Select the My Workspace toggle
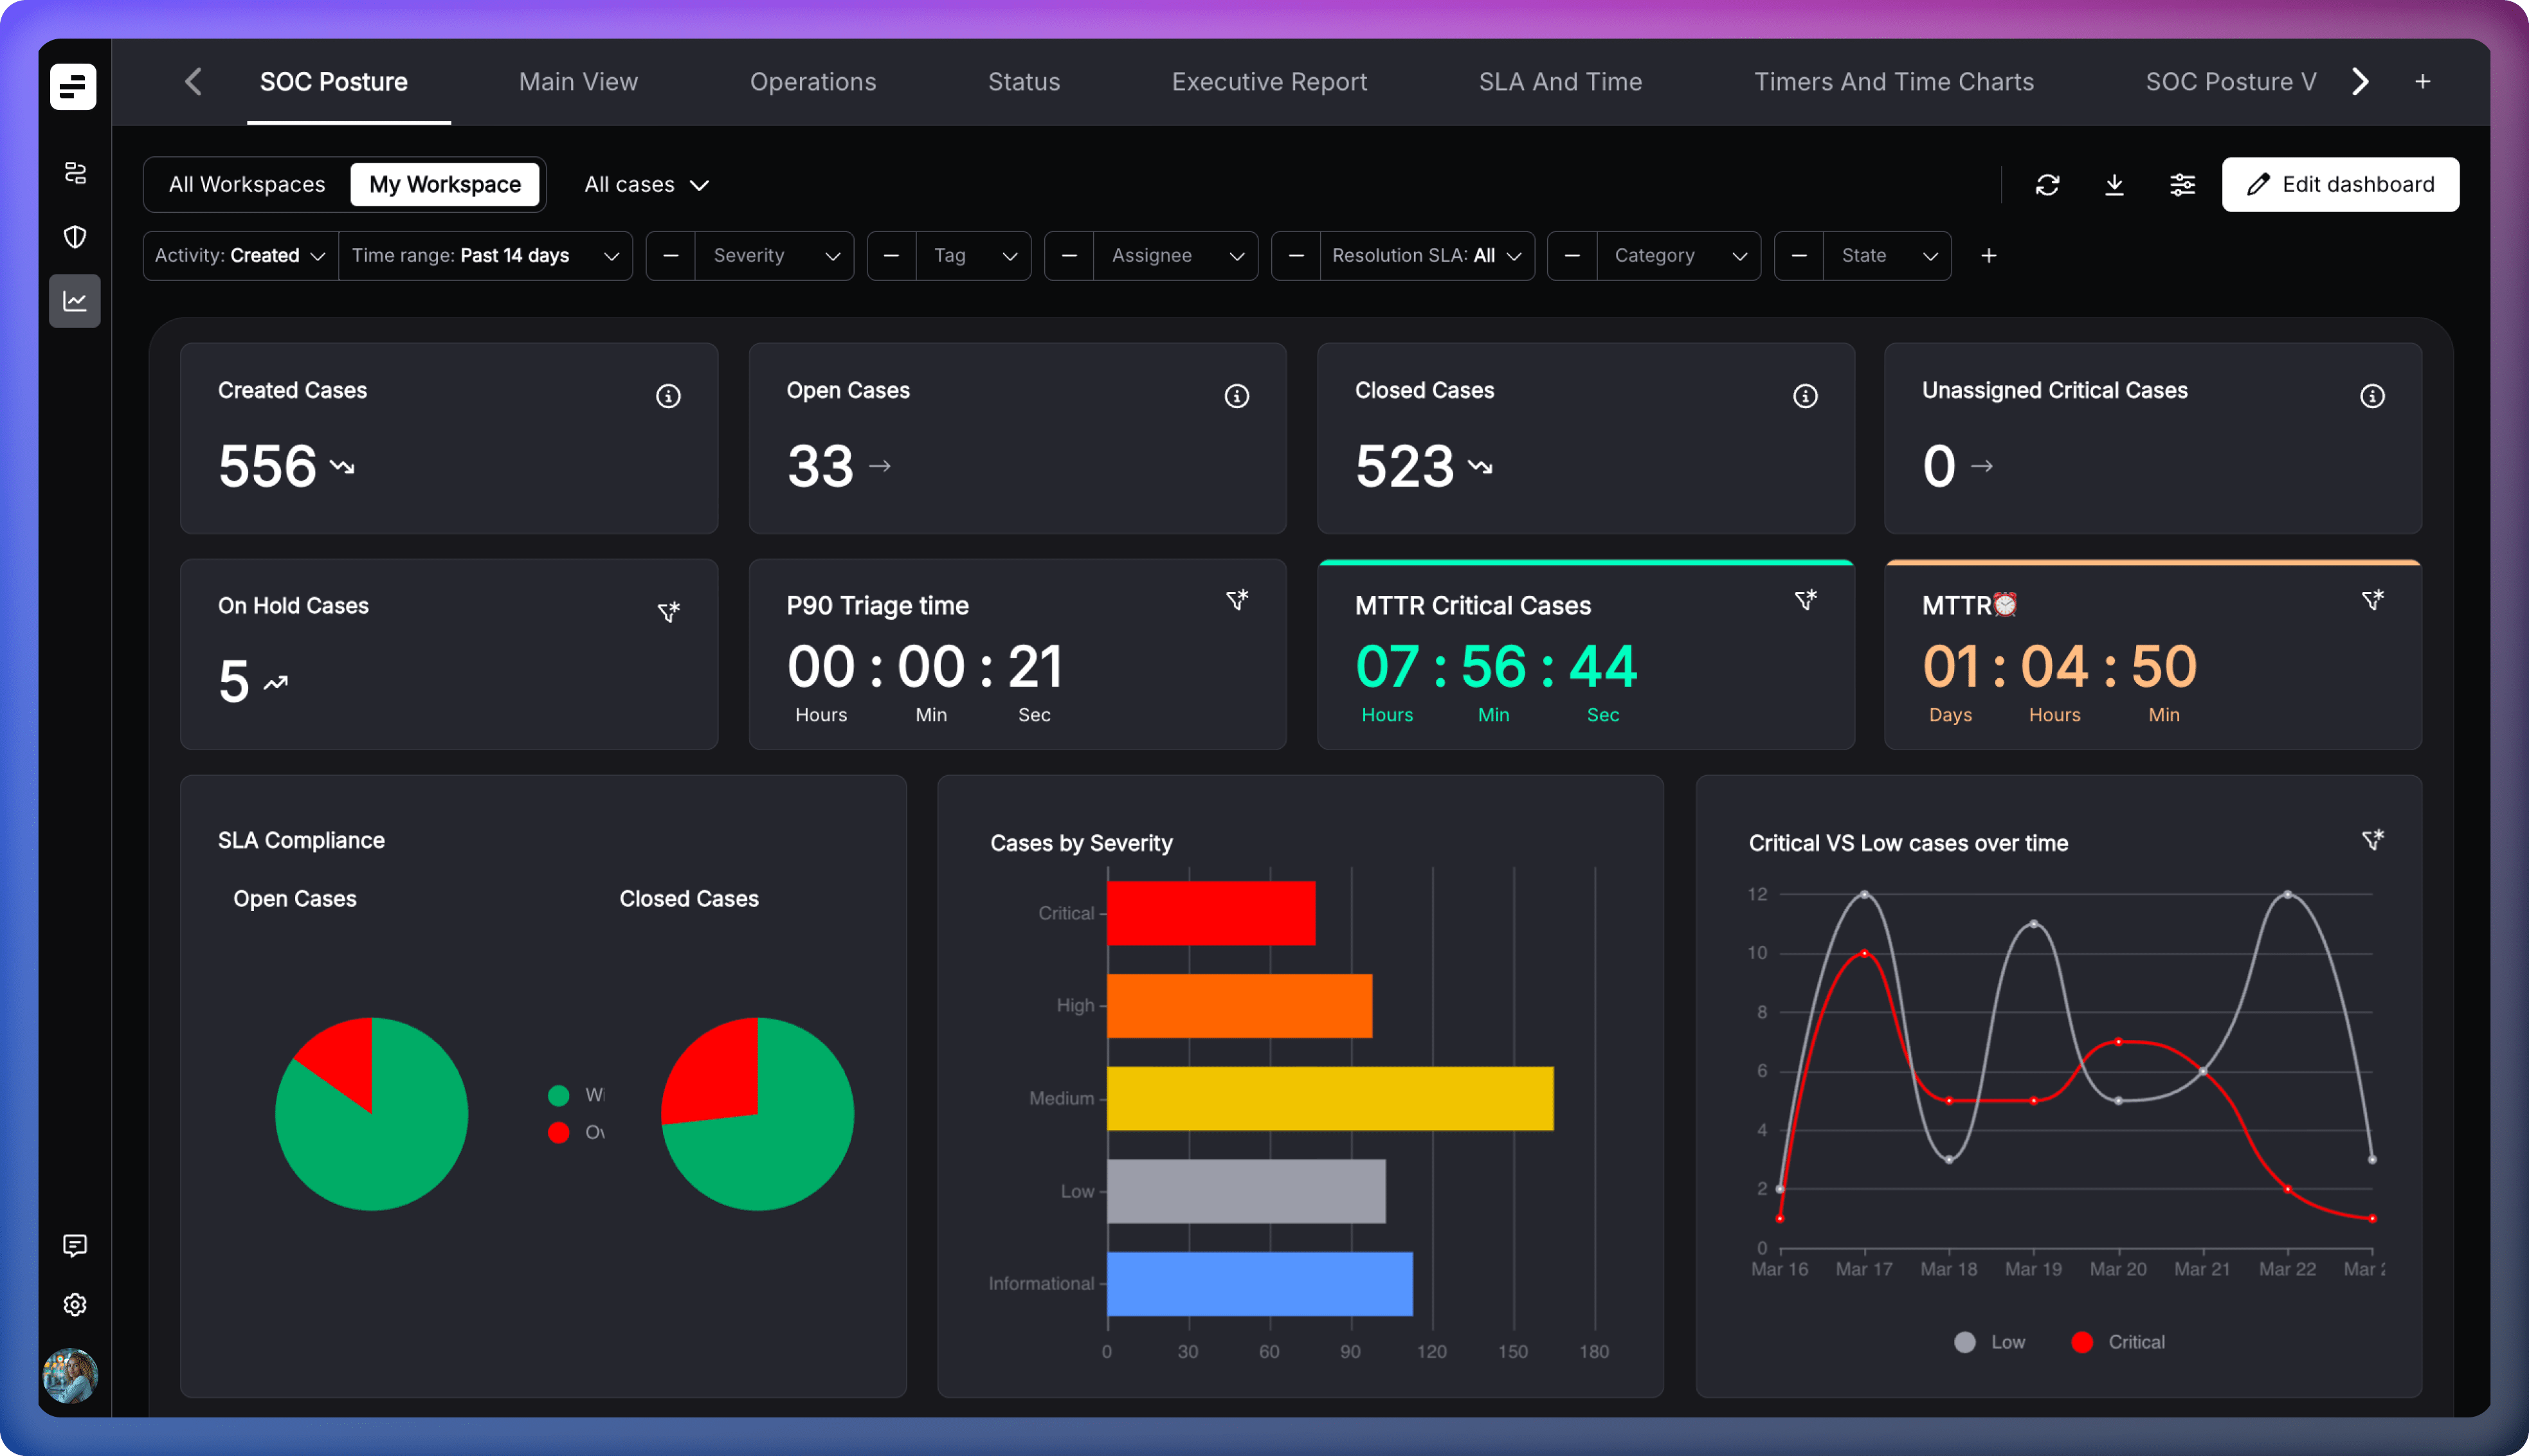This screenshot has height=1456, width=2529. (x=445, y=185)
